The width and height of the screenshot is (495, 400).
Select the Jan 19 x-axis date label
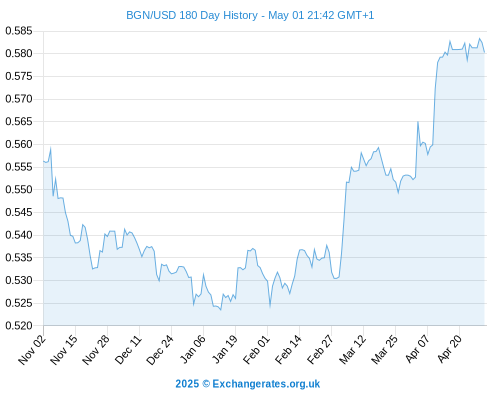tap(225, 350)
